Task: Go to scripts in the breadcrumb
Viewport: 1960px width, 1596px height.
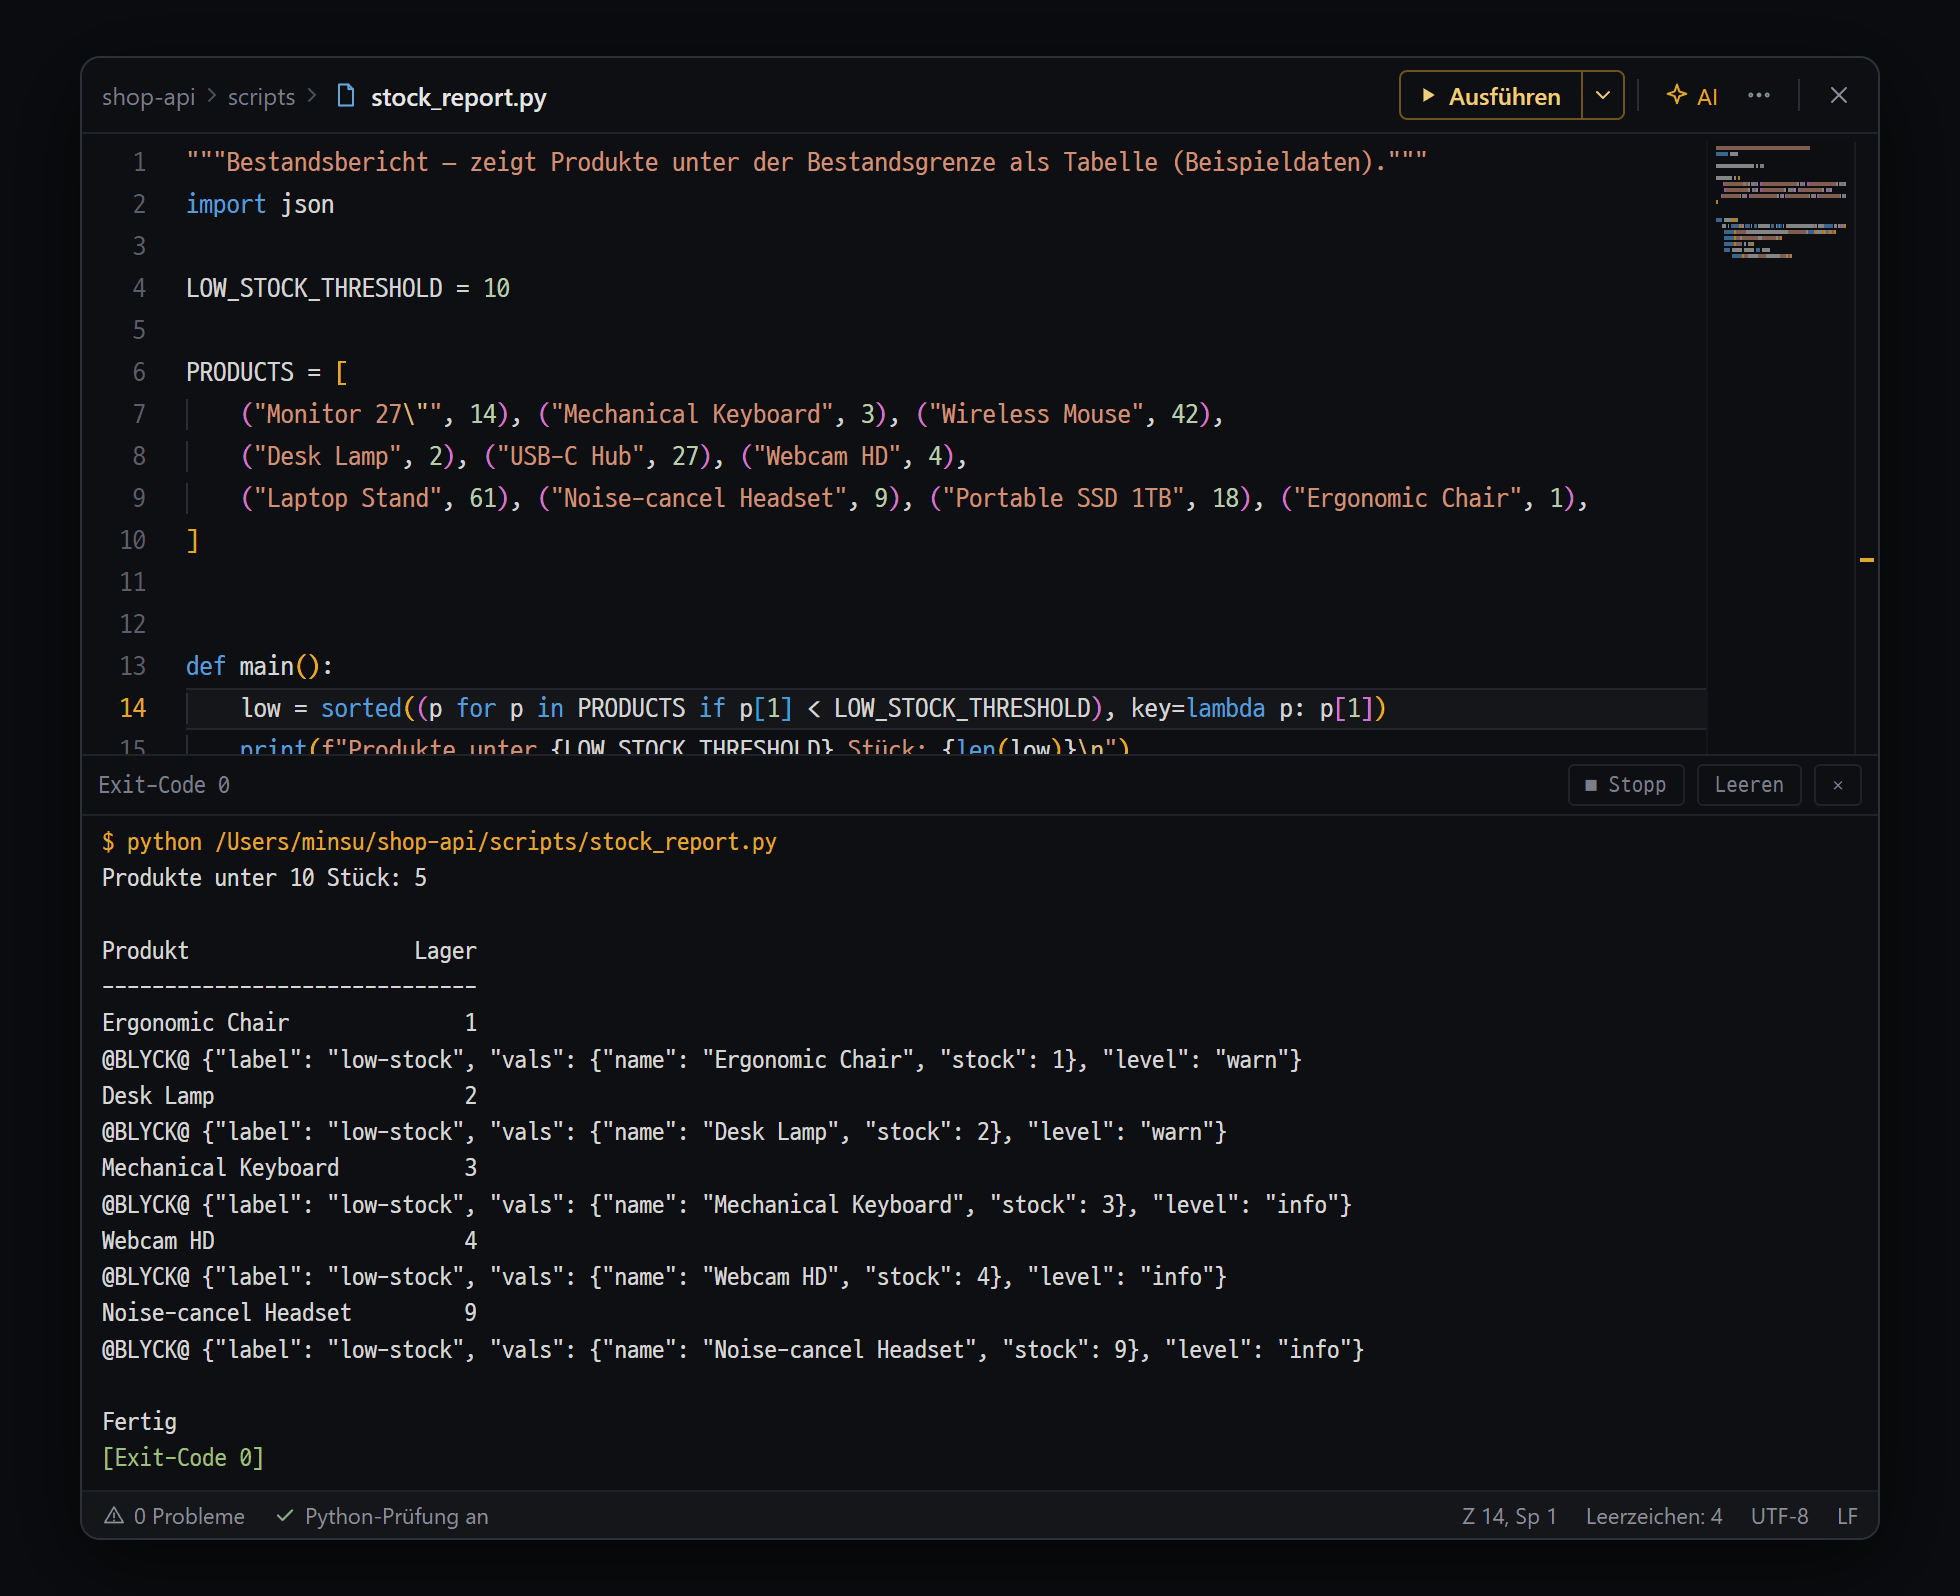Action: 261,97
